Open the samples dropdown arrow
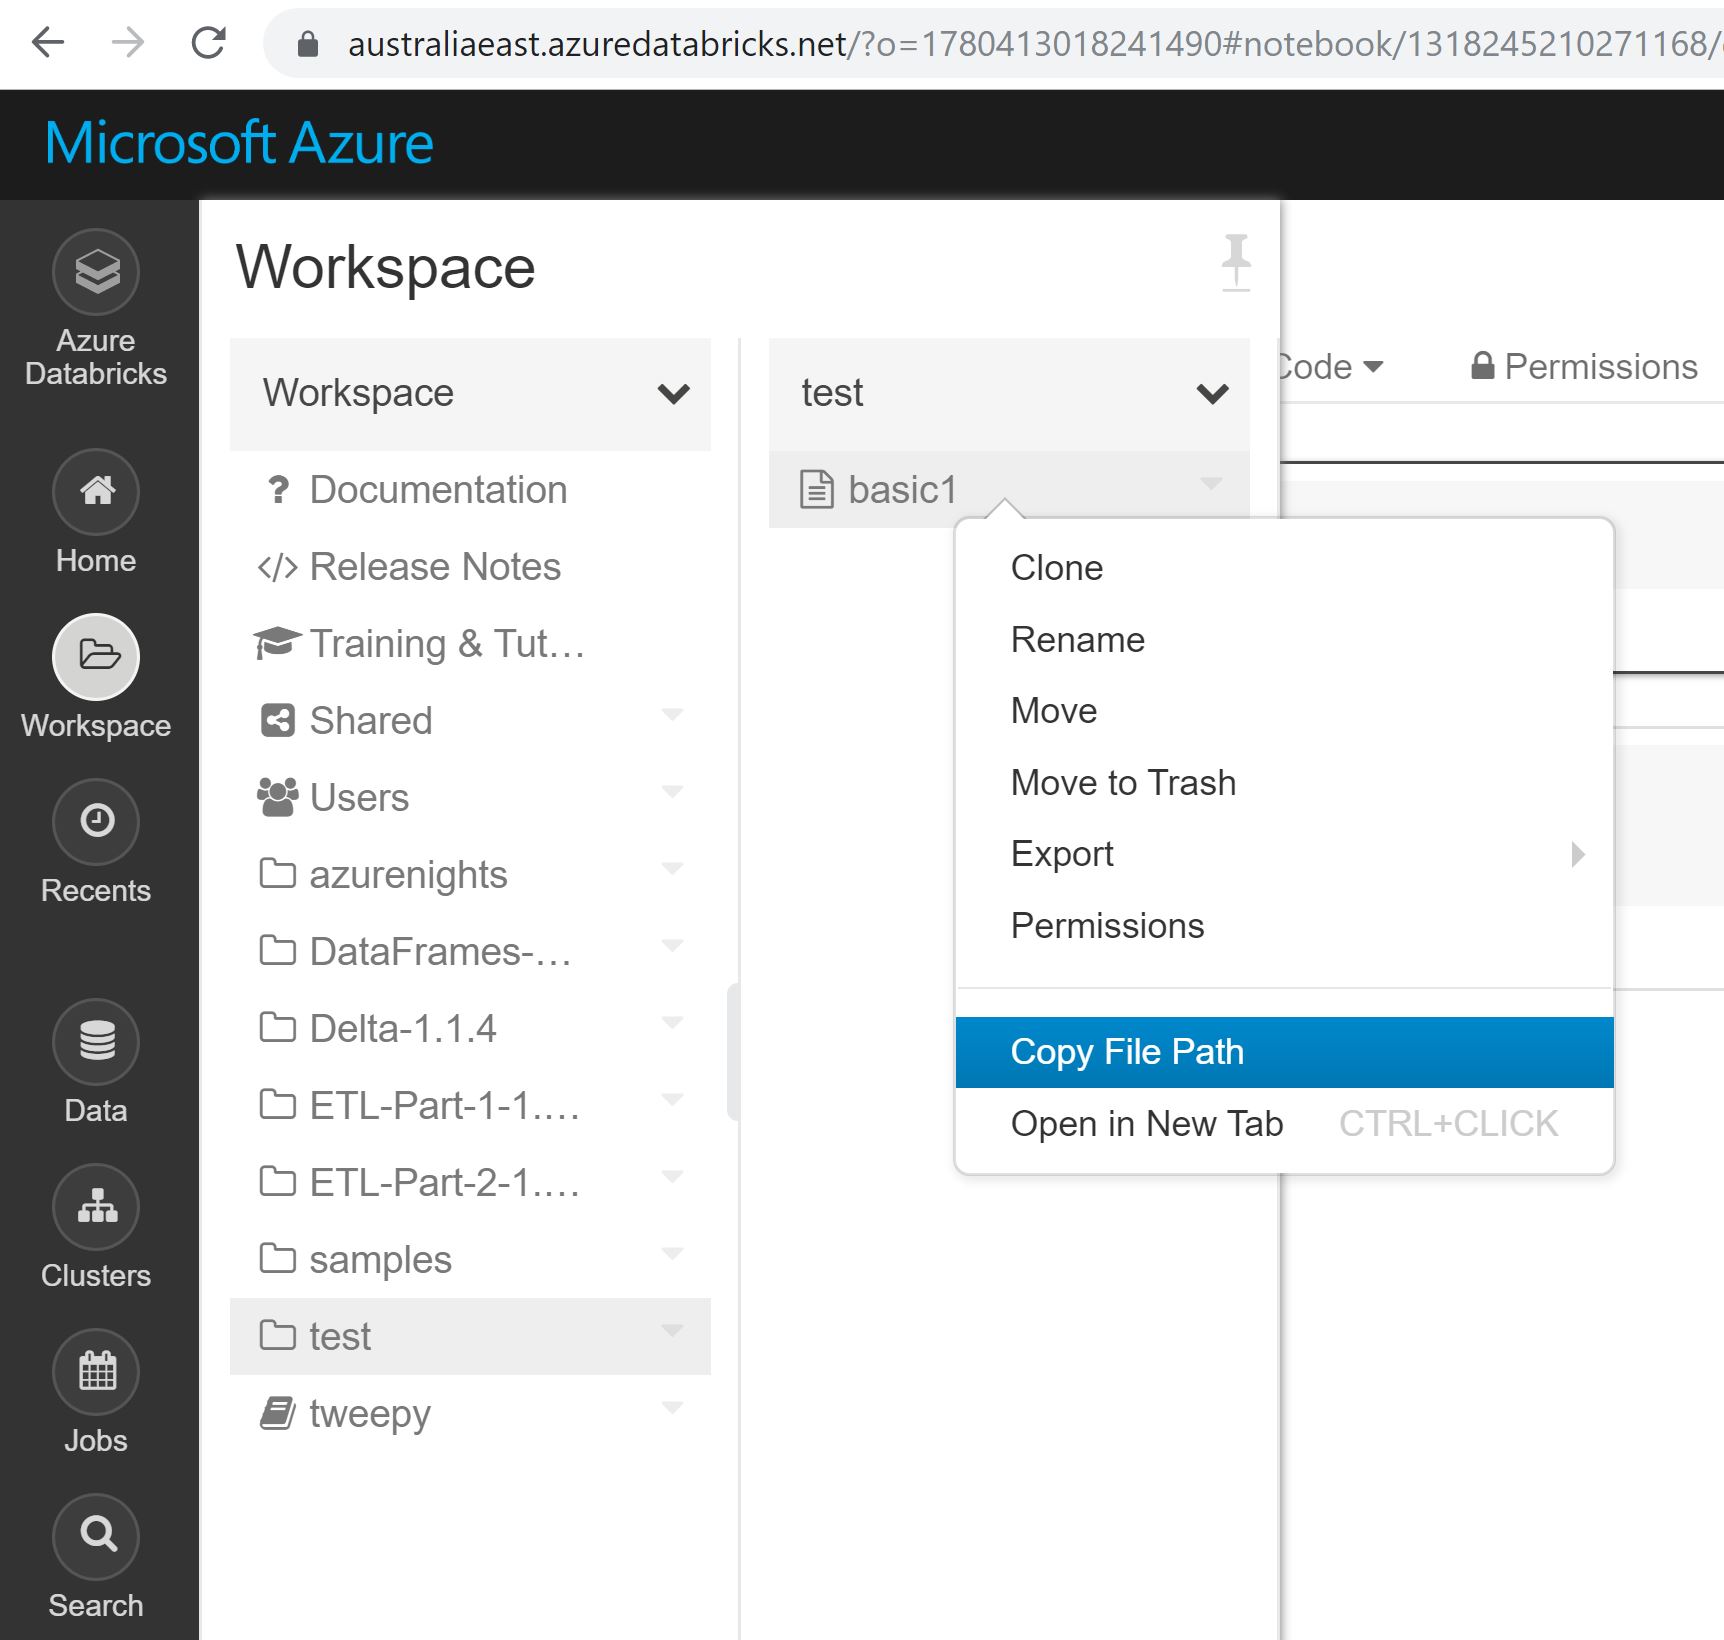 tap(673, 1253)
